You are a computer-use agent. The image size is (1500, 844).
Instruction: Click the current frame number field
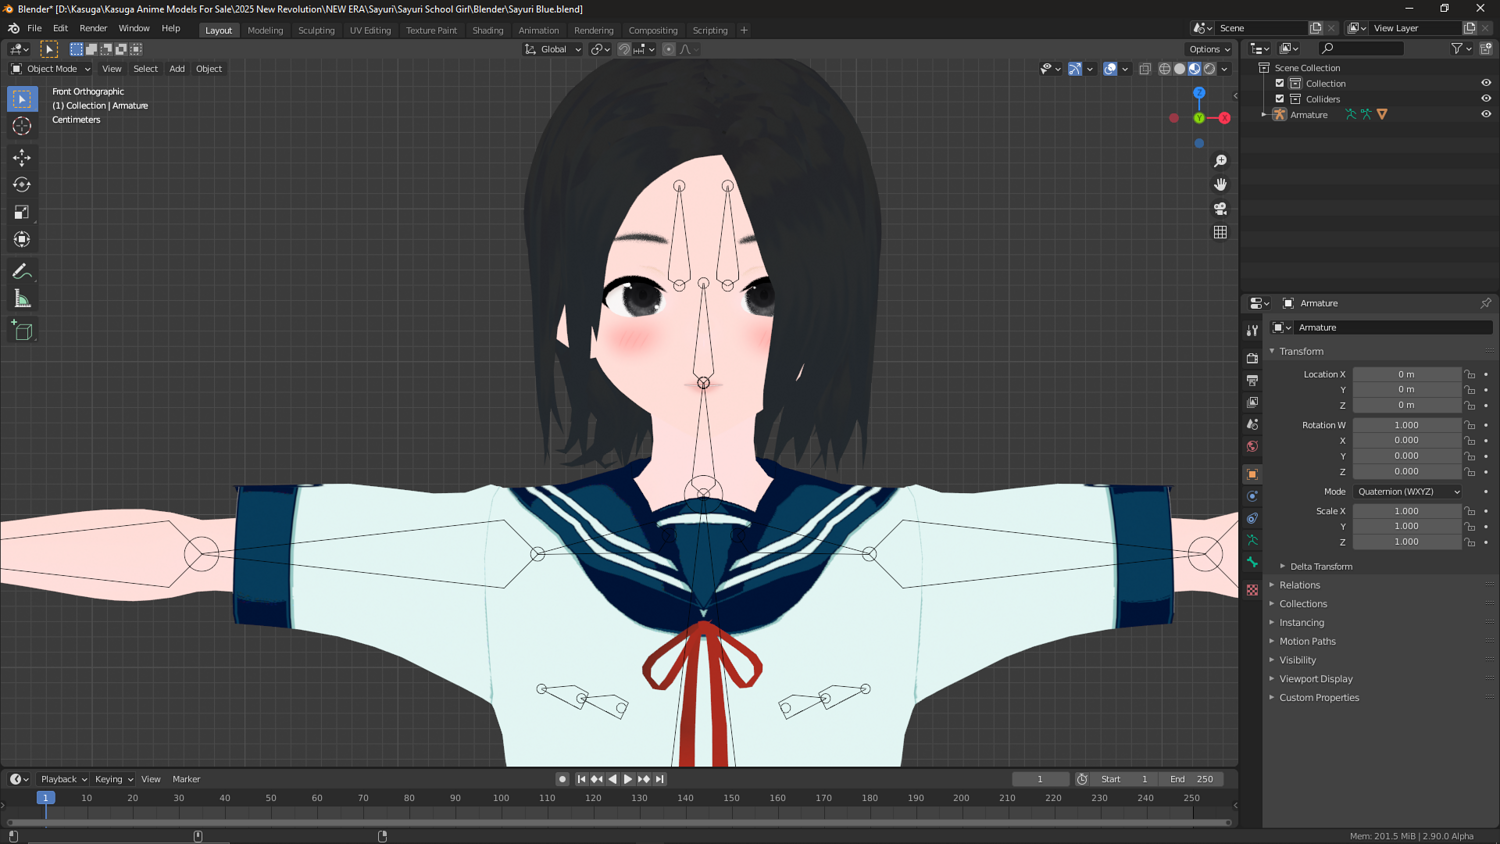[x=1040, y=779]
